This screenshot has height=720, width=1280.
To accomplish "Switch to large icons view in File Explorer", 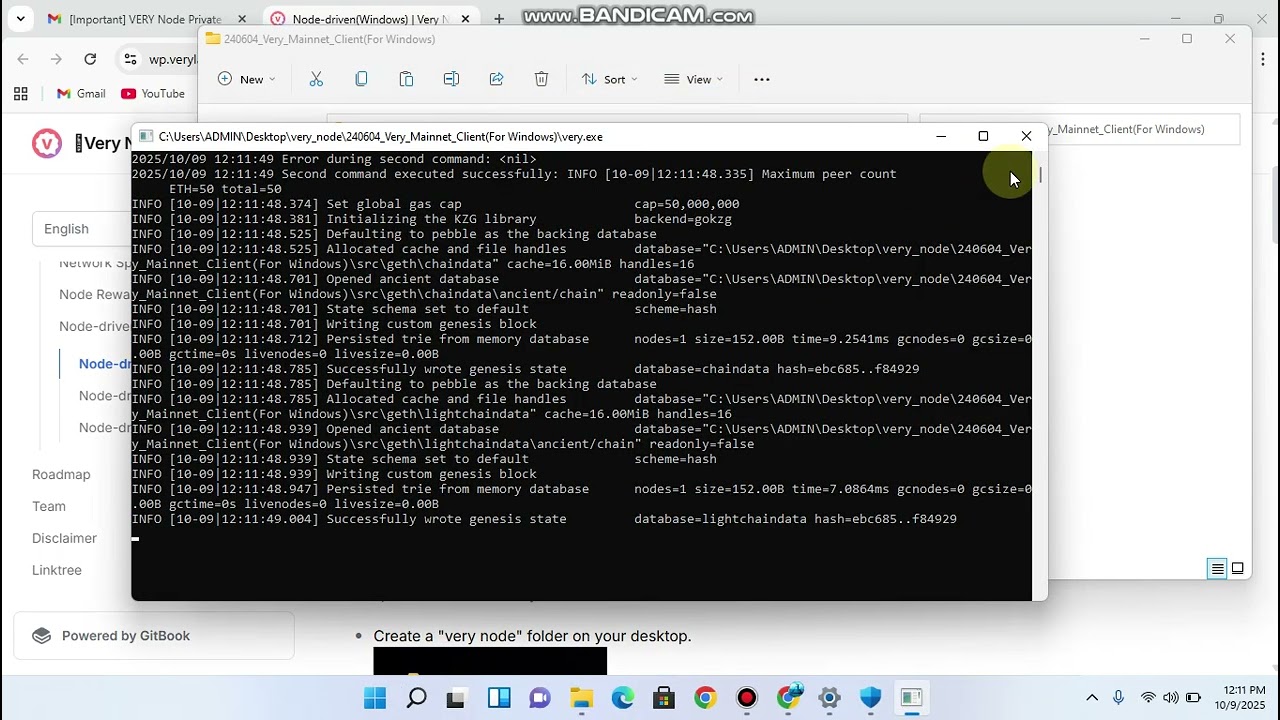I will point(1237,568).
